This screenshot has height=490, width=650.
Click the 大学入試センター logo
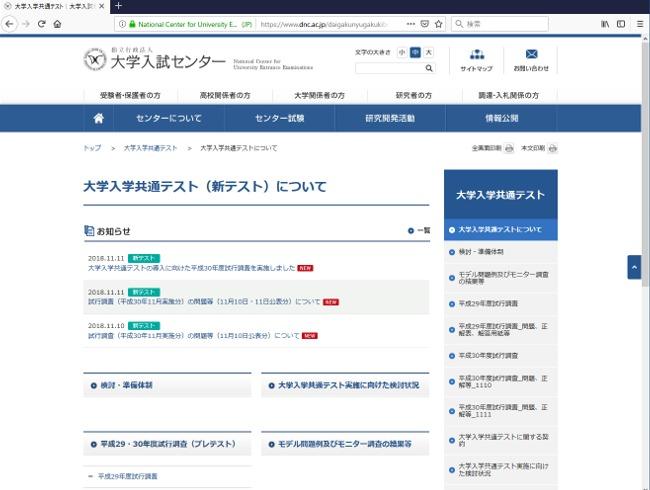pos(155,60)
